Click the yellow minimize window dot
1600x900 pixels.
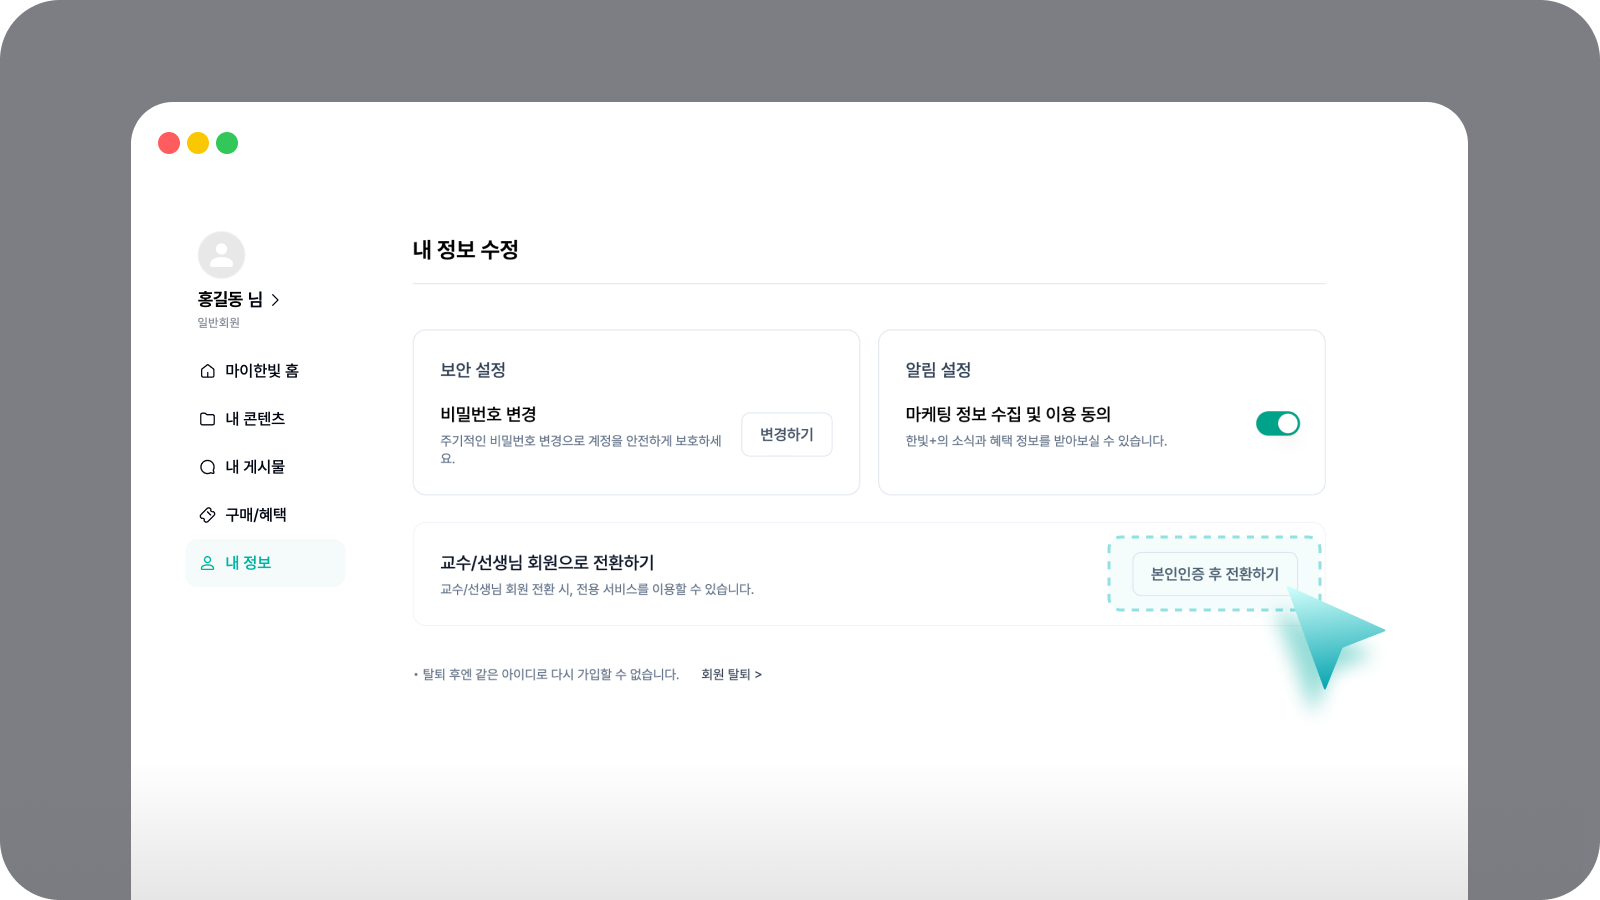click(198, 143)
